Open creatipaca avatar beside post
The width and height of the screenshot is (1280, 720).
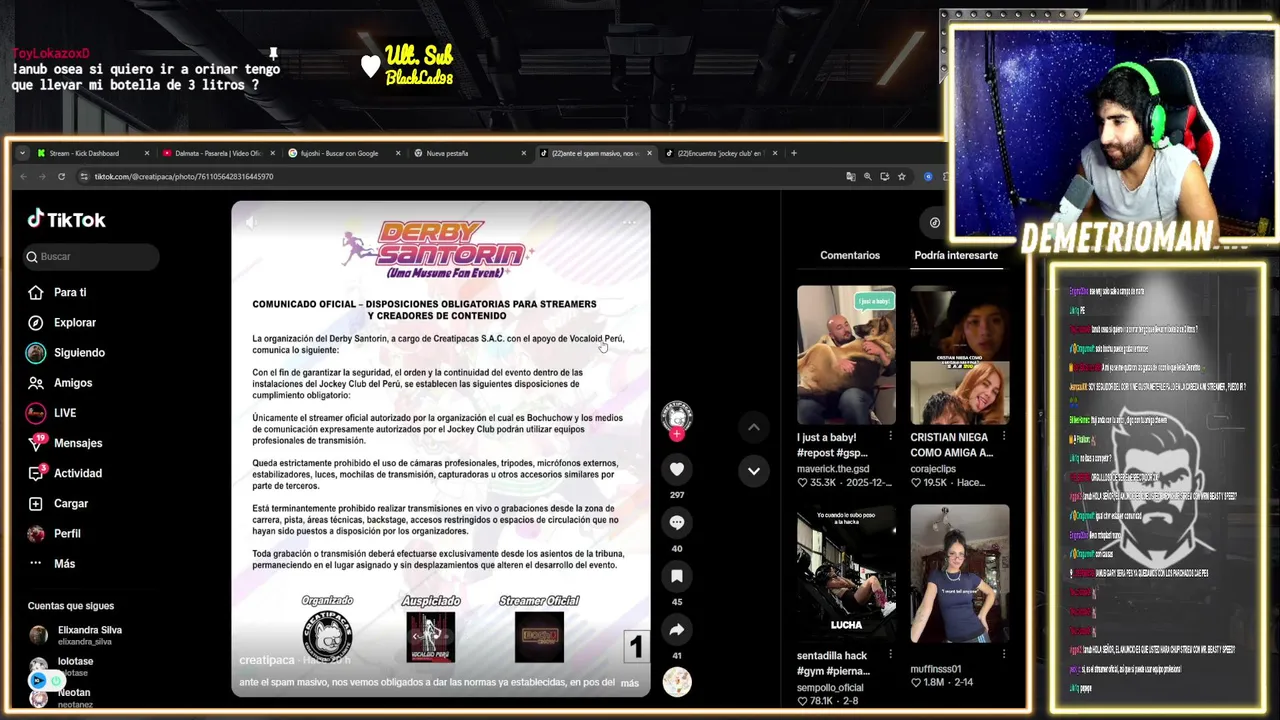[677, 416]
